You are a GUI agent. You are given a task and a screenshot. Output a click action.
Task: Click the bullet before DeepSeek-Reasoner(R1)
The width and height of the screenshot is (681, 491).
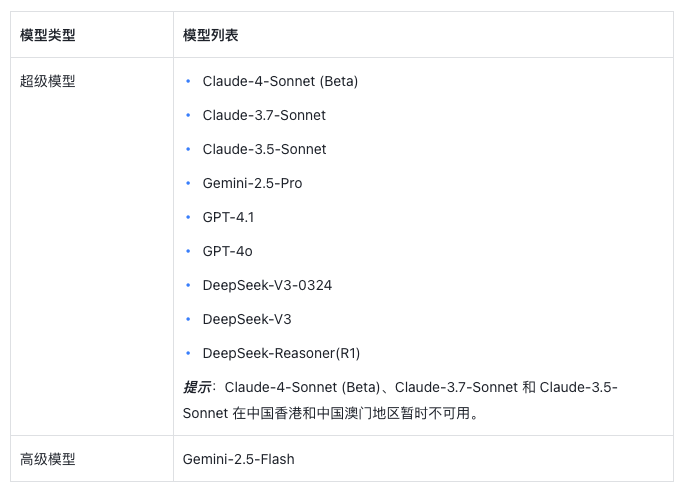188,353
